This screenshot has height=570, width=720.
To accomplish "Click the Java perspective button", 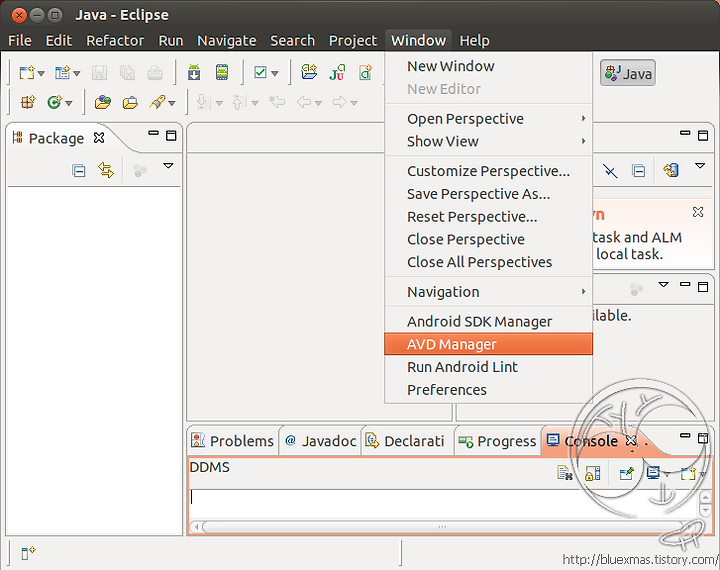I will click(628, 73).
